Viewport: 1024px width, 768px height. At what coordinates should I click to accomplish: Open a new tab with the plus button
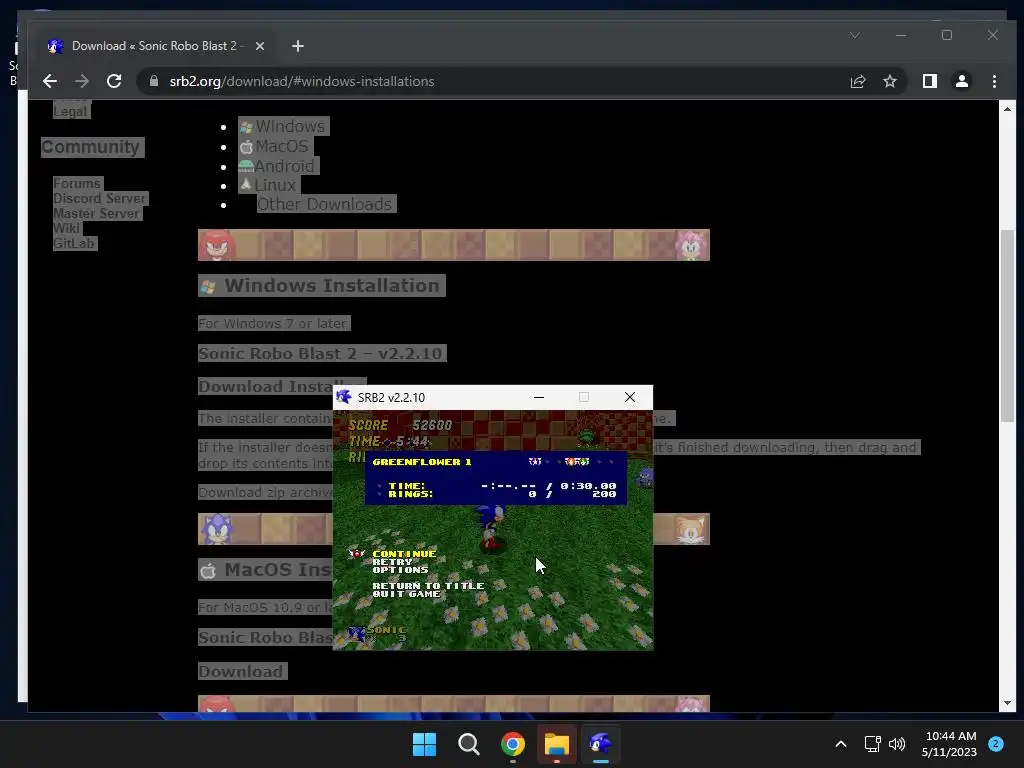point(298,46)
